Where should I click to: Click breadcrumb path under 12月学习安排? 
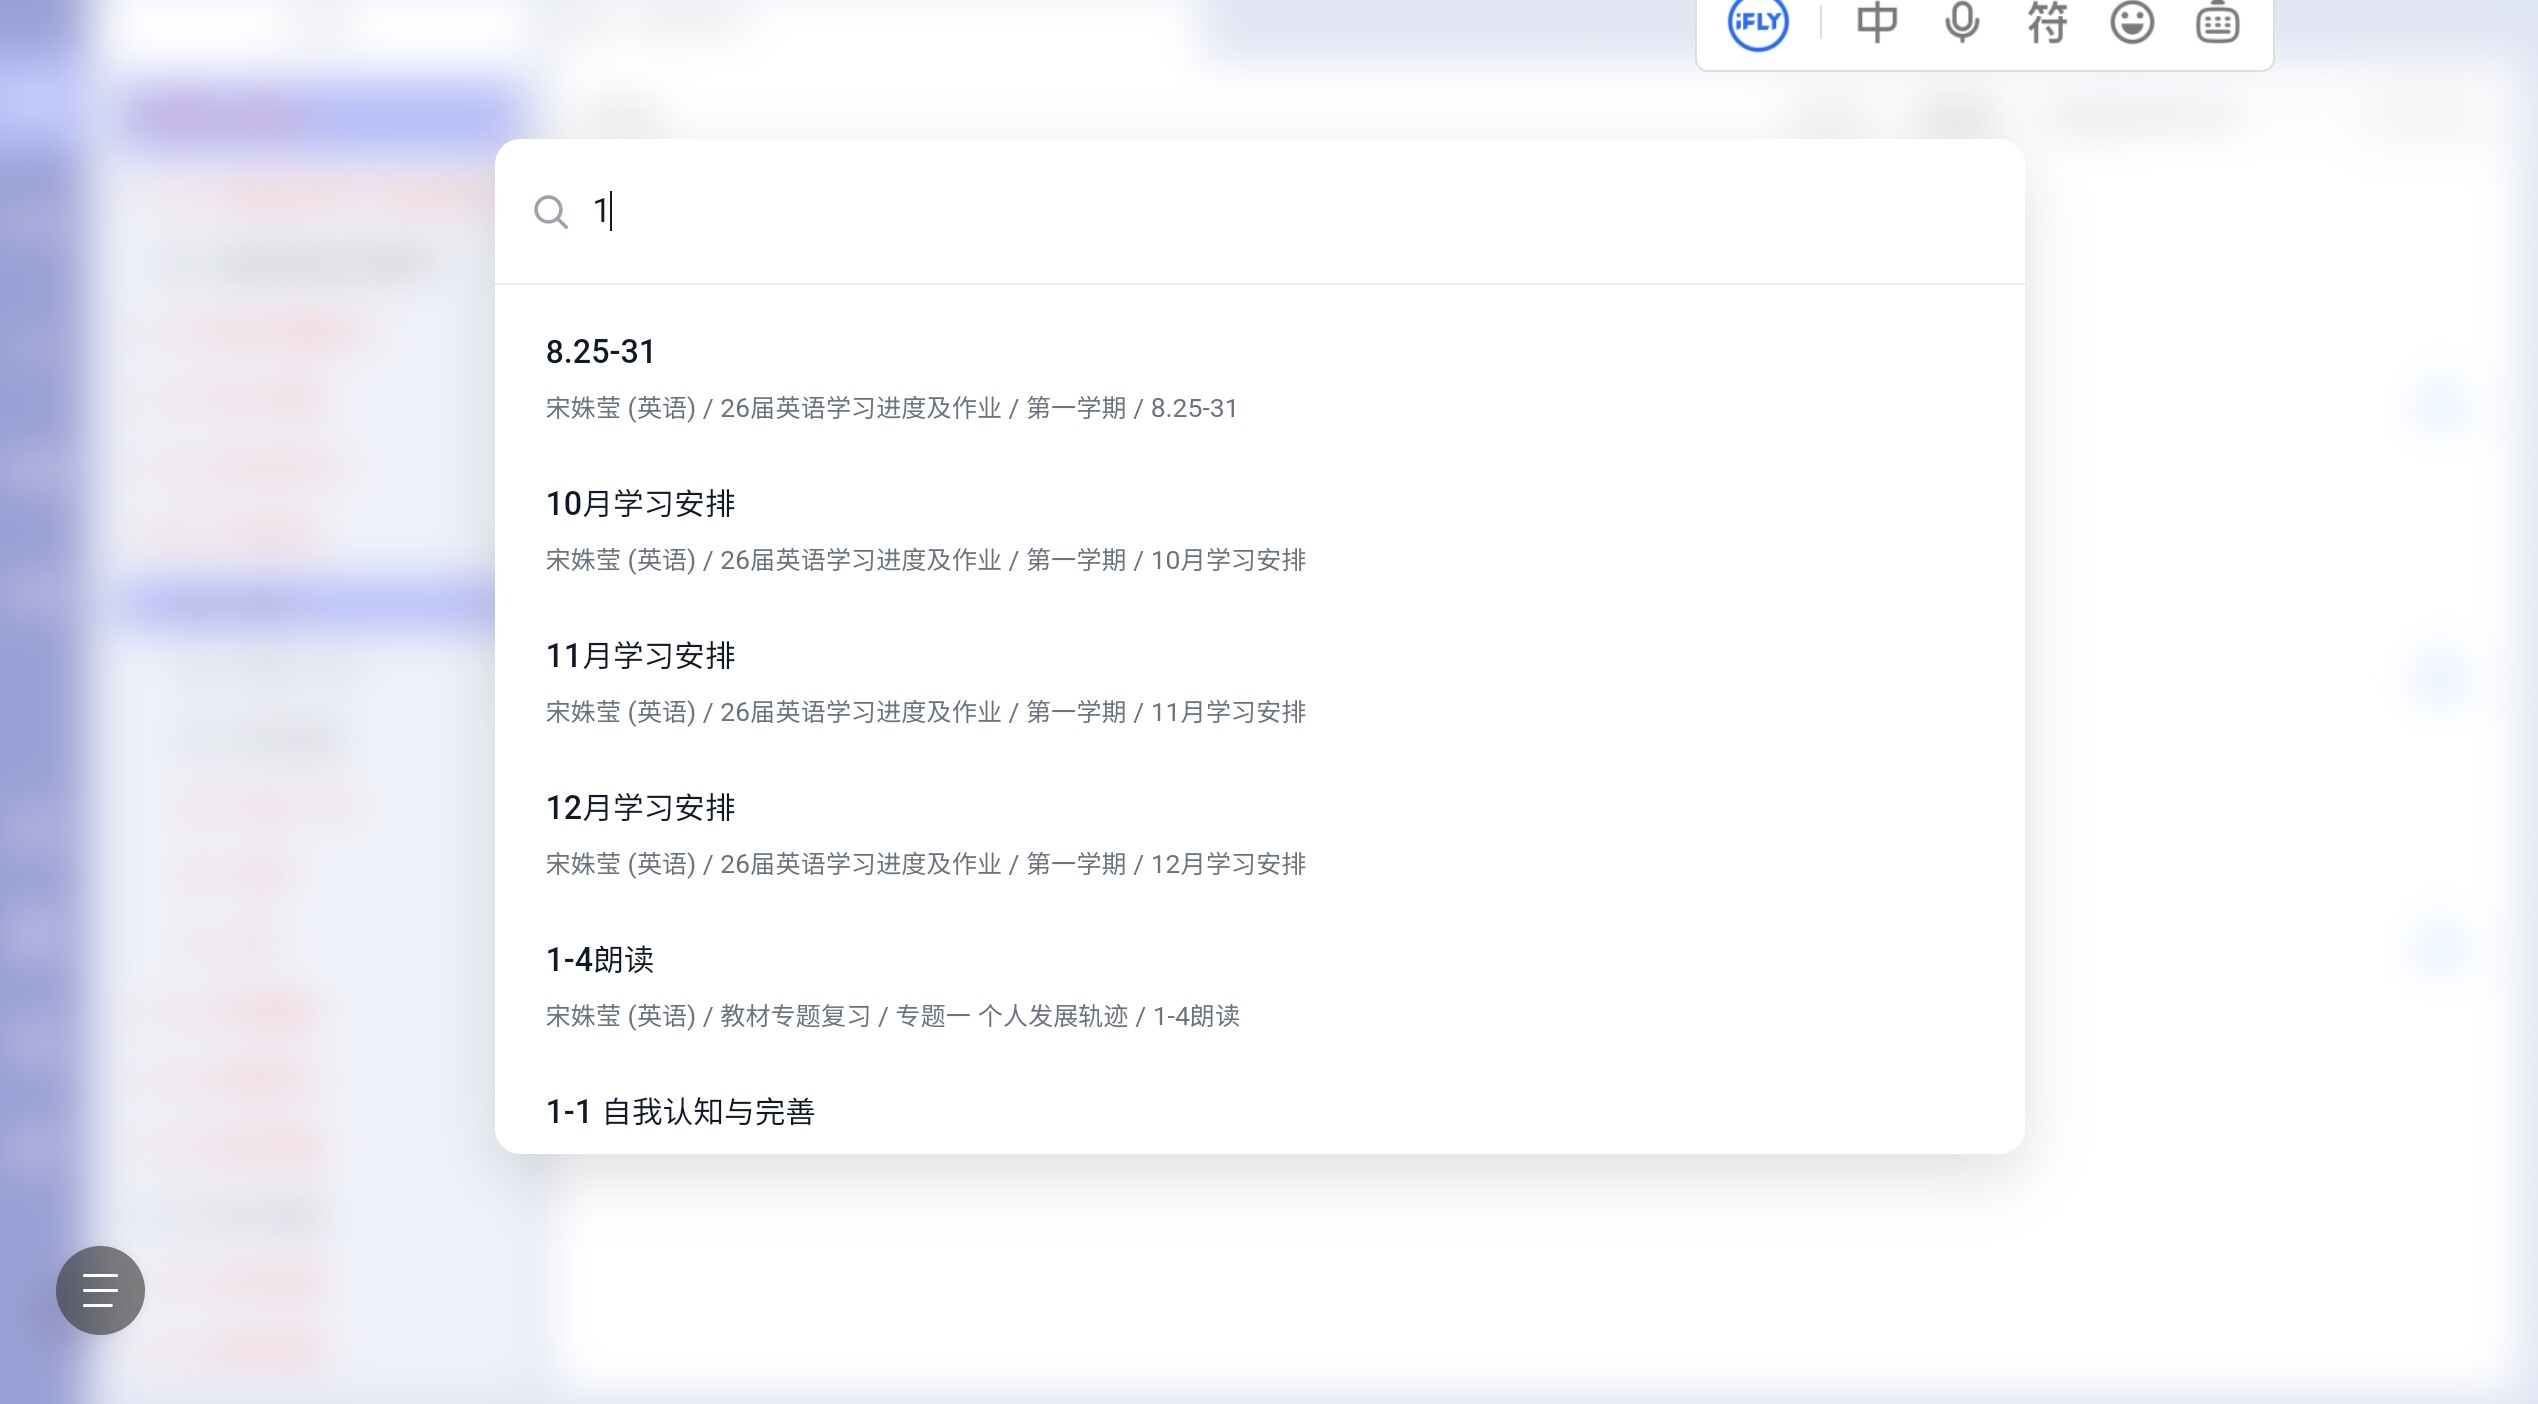pos(925,864)
